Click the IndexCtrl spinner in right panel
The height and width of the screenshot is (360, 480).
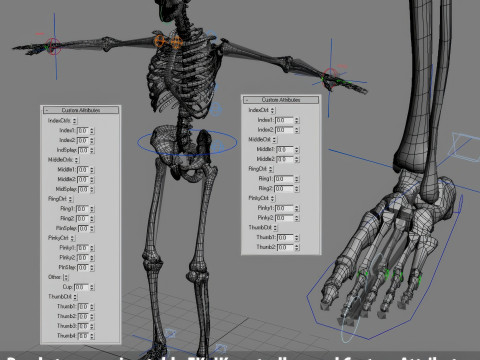273,110
